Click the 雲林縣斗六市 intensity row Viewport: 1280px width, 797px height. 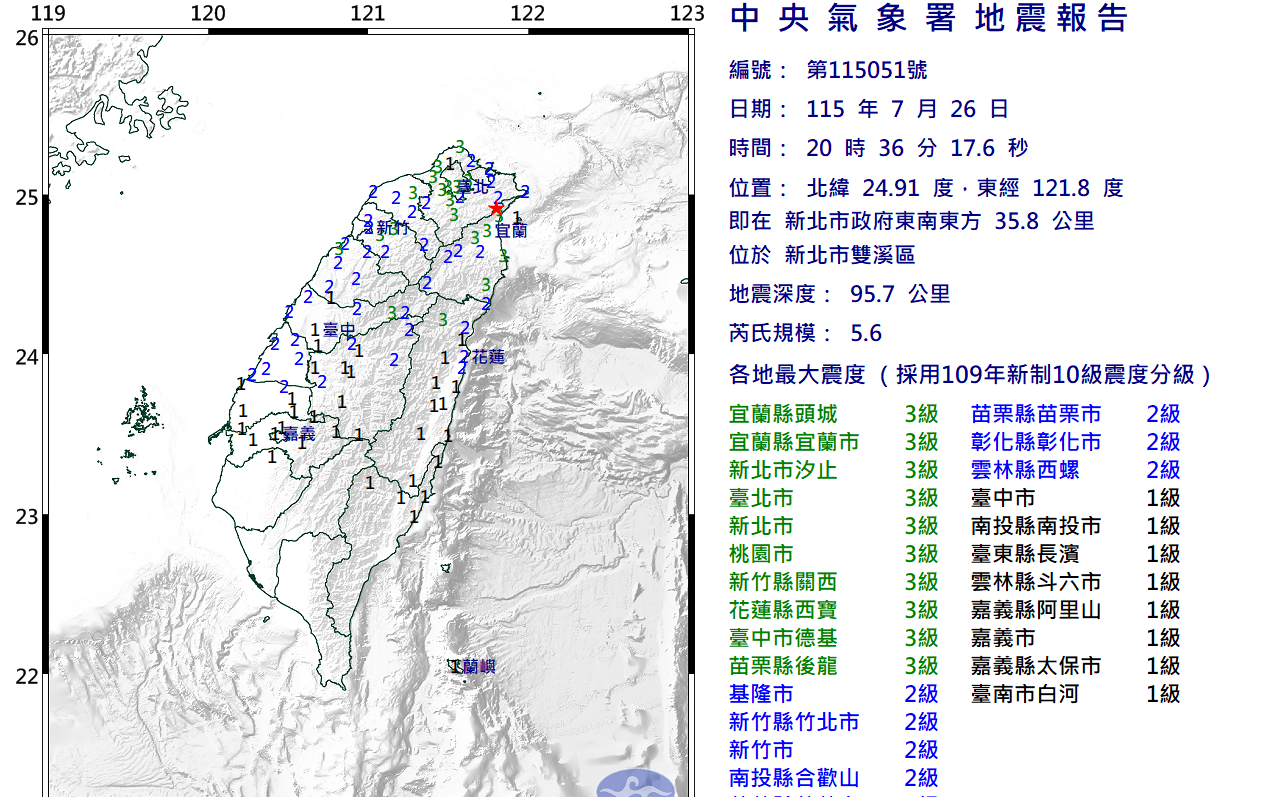point(1076,582)
